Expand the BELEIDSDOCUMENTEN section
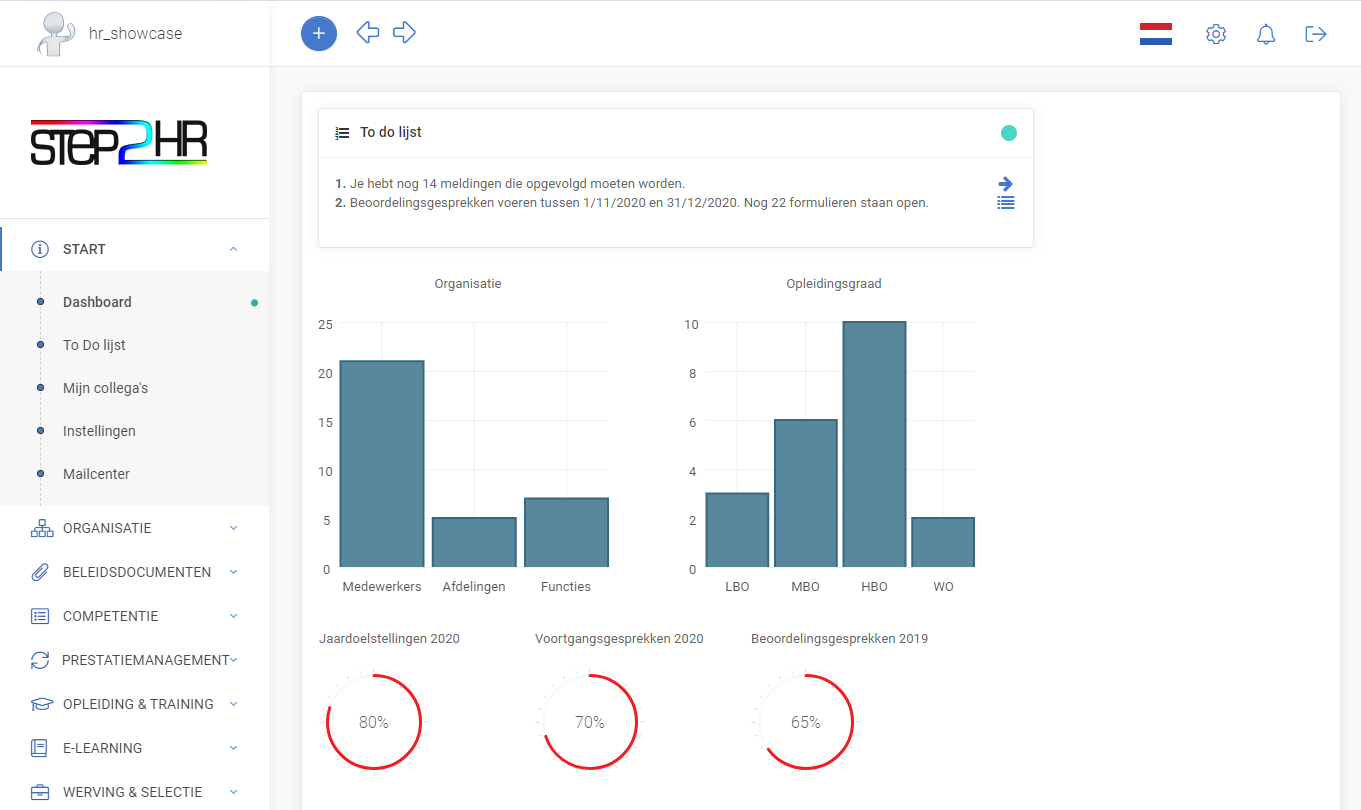The height and width of the screenshot is (810, 1361). pos(136,571)
